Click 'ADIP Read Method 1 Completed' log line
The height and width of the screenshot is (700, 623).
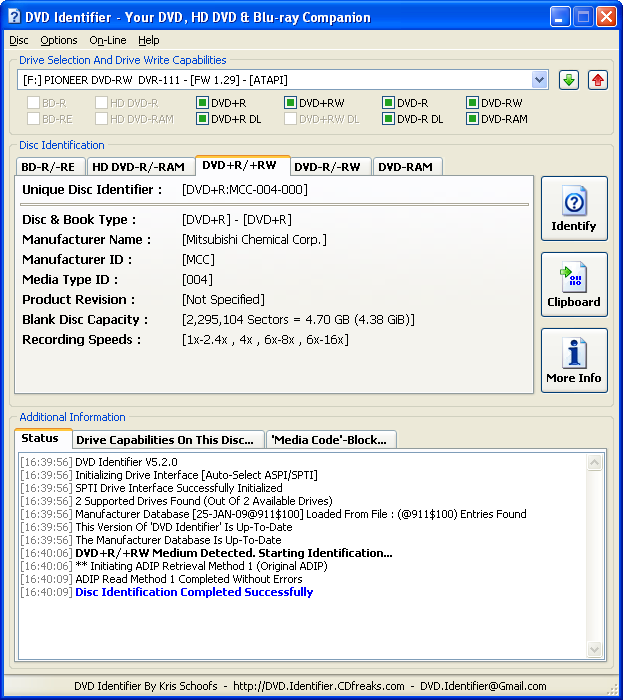tap(189, 579)
